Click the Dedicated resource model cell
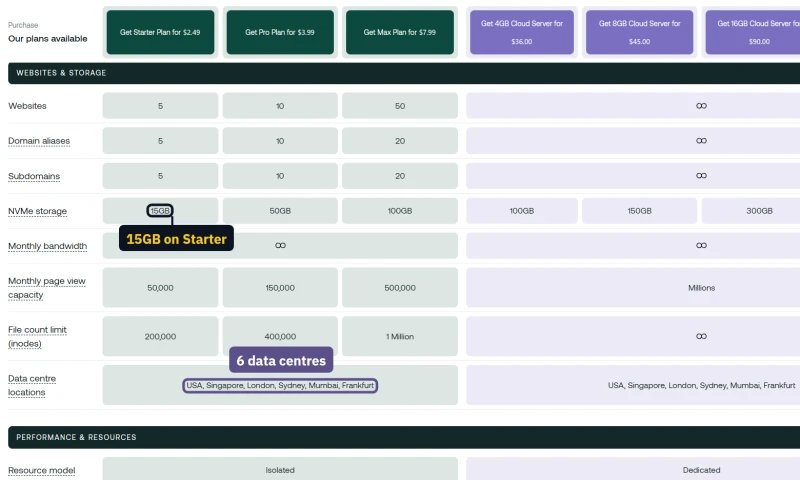Viewport: 800px width, 480px height. click(633, 468)
